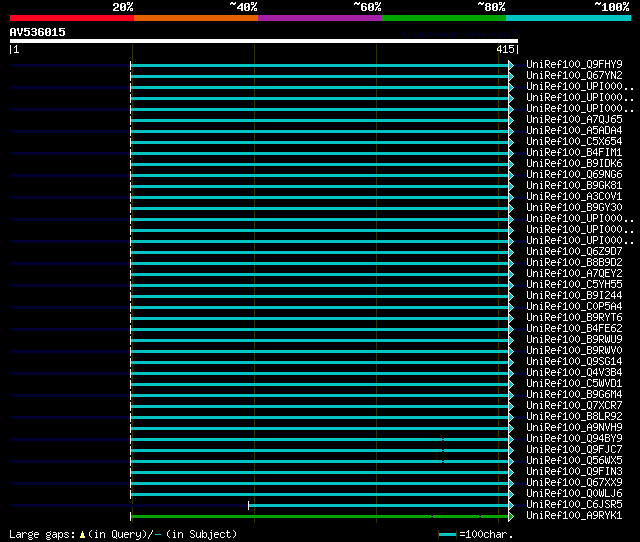Select the UniRef100_B9RYT6 label
Screen dimensions: 640x542
click(574, 318)
